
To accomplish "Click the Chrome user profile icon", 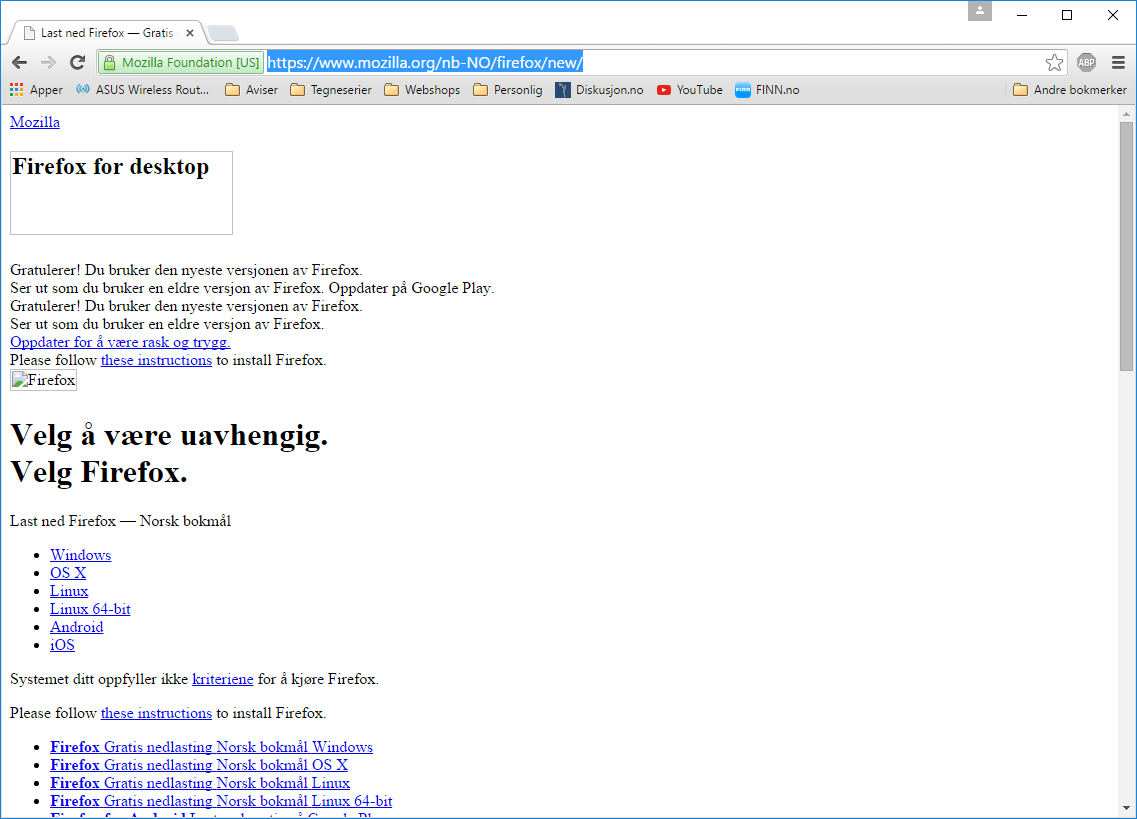I will tap(980, 11).
